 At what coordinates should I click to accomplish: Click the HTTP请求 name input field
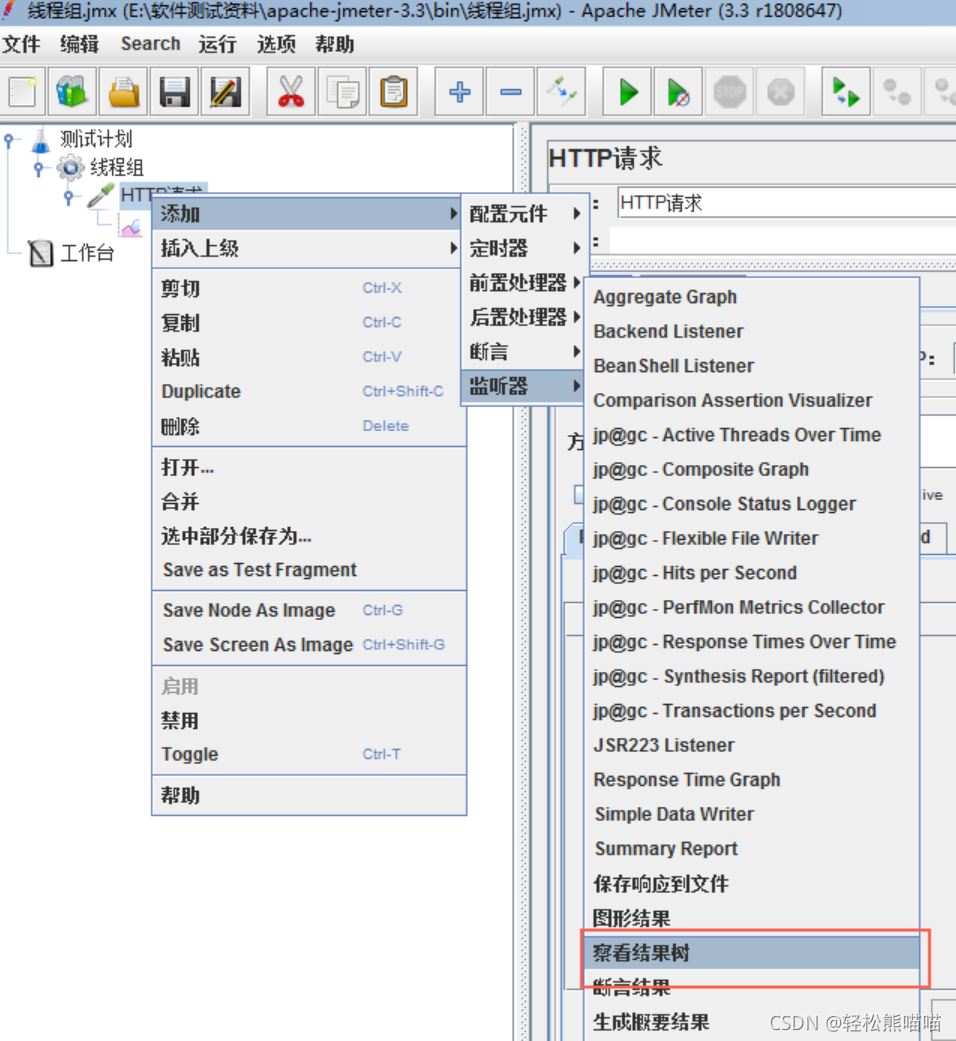[x=786, y=202]
